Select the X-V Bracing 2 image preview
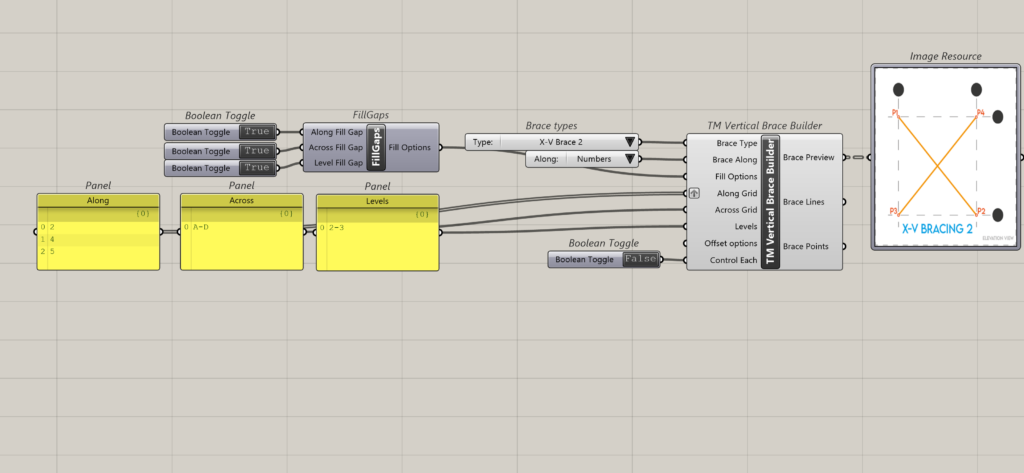The width and height of the screenshot is (1024, 473). [x=940, y=157]
